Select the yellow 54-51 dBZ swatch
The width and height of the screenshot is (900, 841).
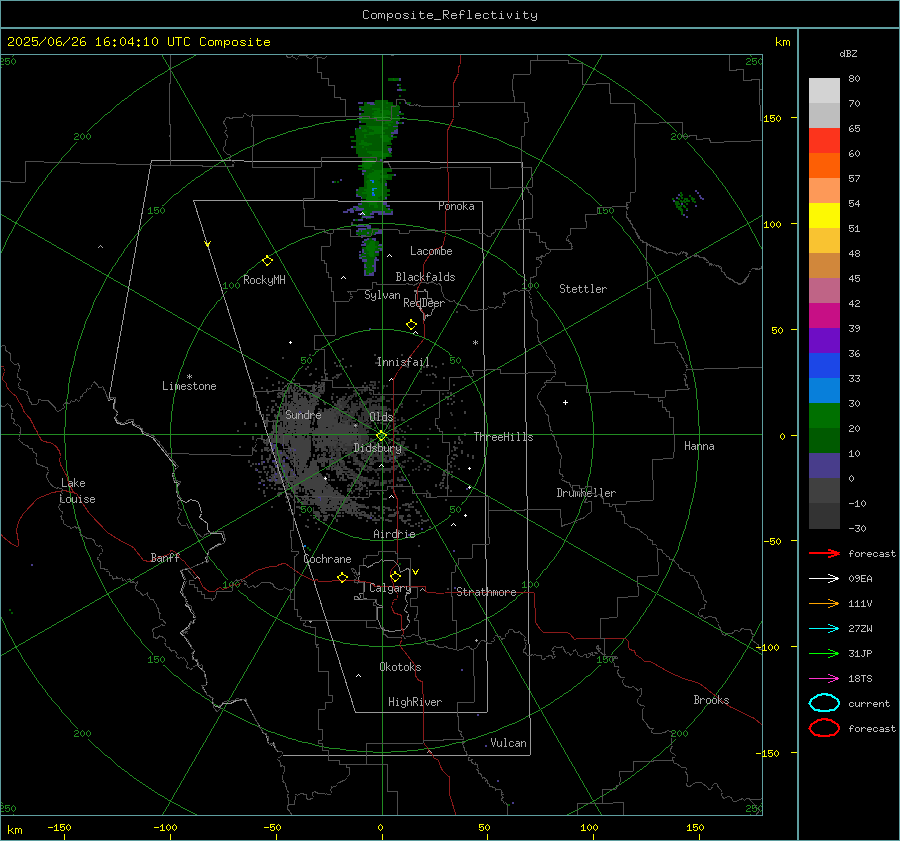pyautogui.click(x=824, y=216)
